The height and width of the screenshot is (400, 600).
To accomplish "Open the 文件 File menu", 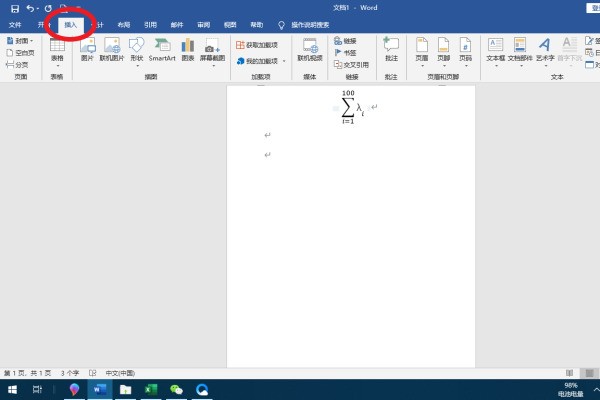I will 15,24.
